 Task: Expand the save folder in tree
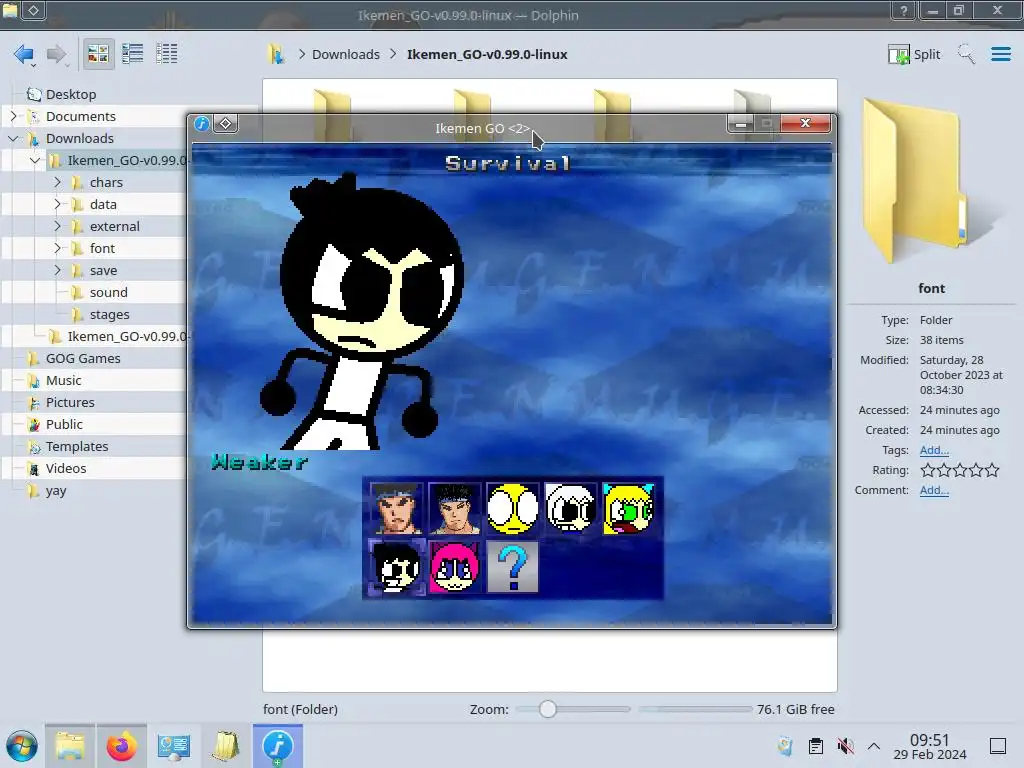pos(57,270)
